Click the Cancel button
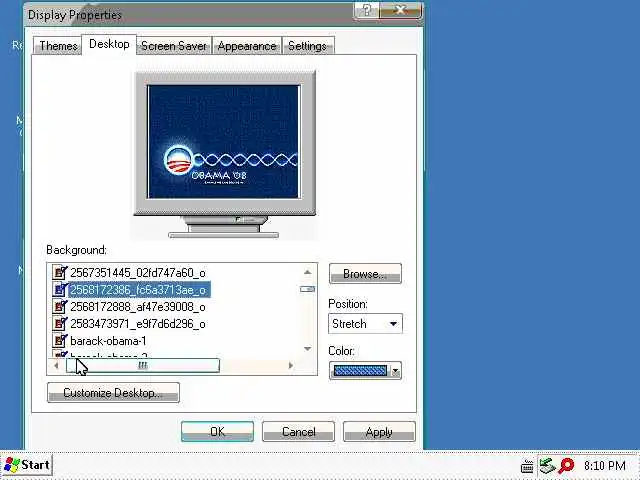Image resolution: width=640 pixels, height=480 pixels. [x=298, y=431]
